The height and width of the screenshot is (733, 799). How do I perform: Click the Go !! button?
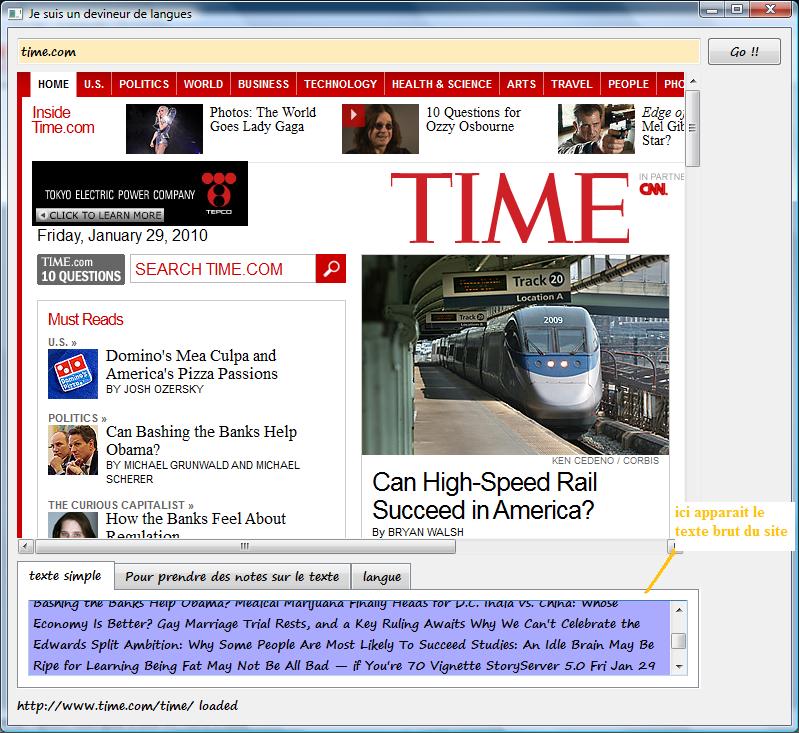pyautogui.click(x=744, y=51)
